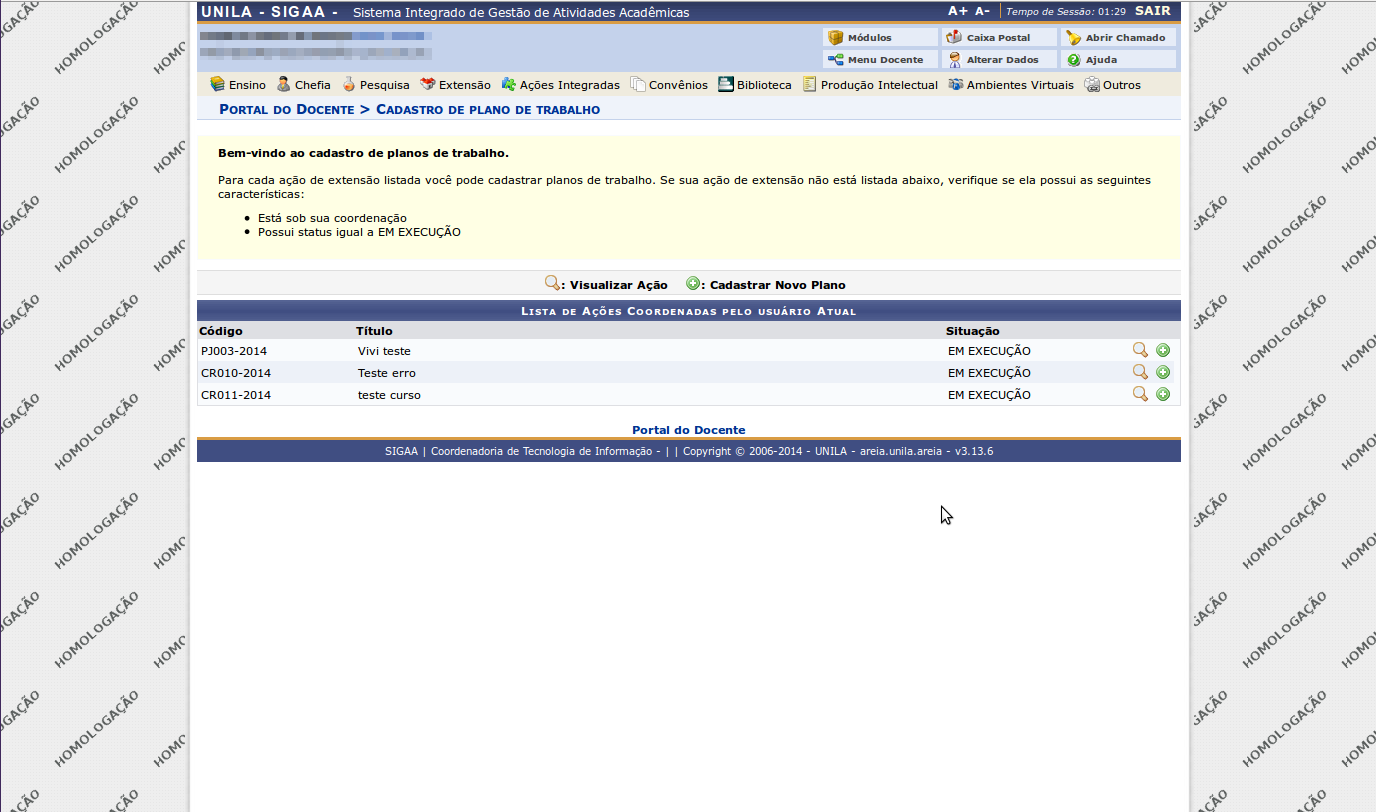This screenshot has width=1376, height=812.
Task: Increase font size with A+
Action: coord(958,11)
